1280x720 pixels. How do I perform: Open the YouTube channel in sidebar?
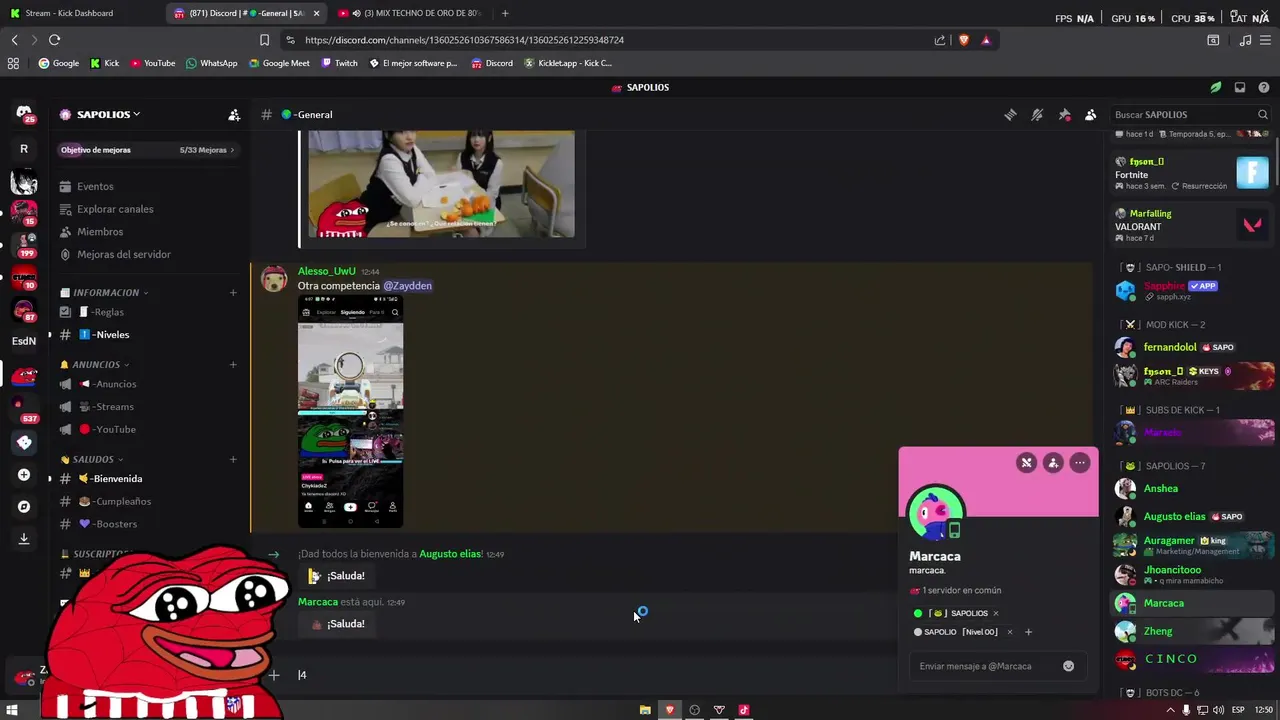tap(148, 430)
